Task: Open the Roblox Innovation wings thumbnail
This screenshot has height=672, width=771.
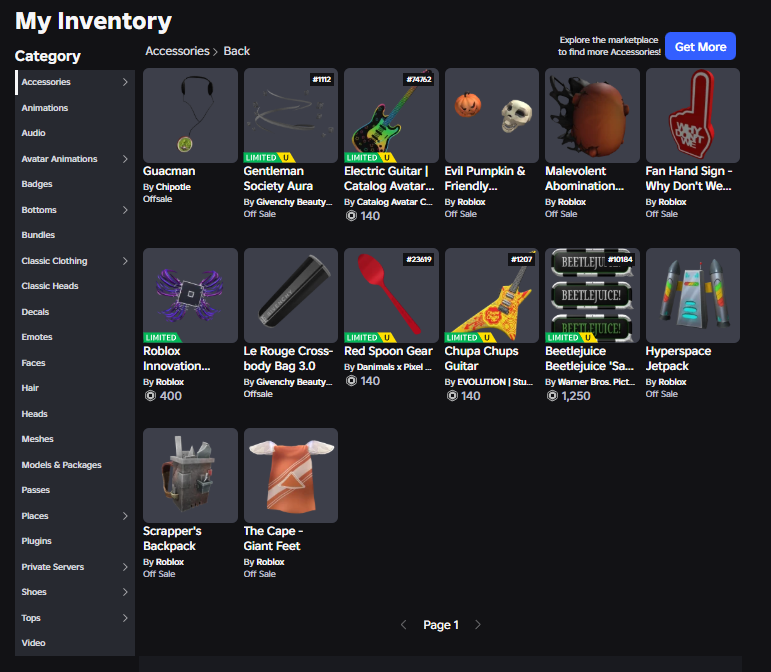Action: 190,295
